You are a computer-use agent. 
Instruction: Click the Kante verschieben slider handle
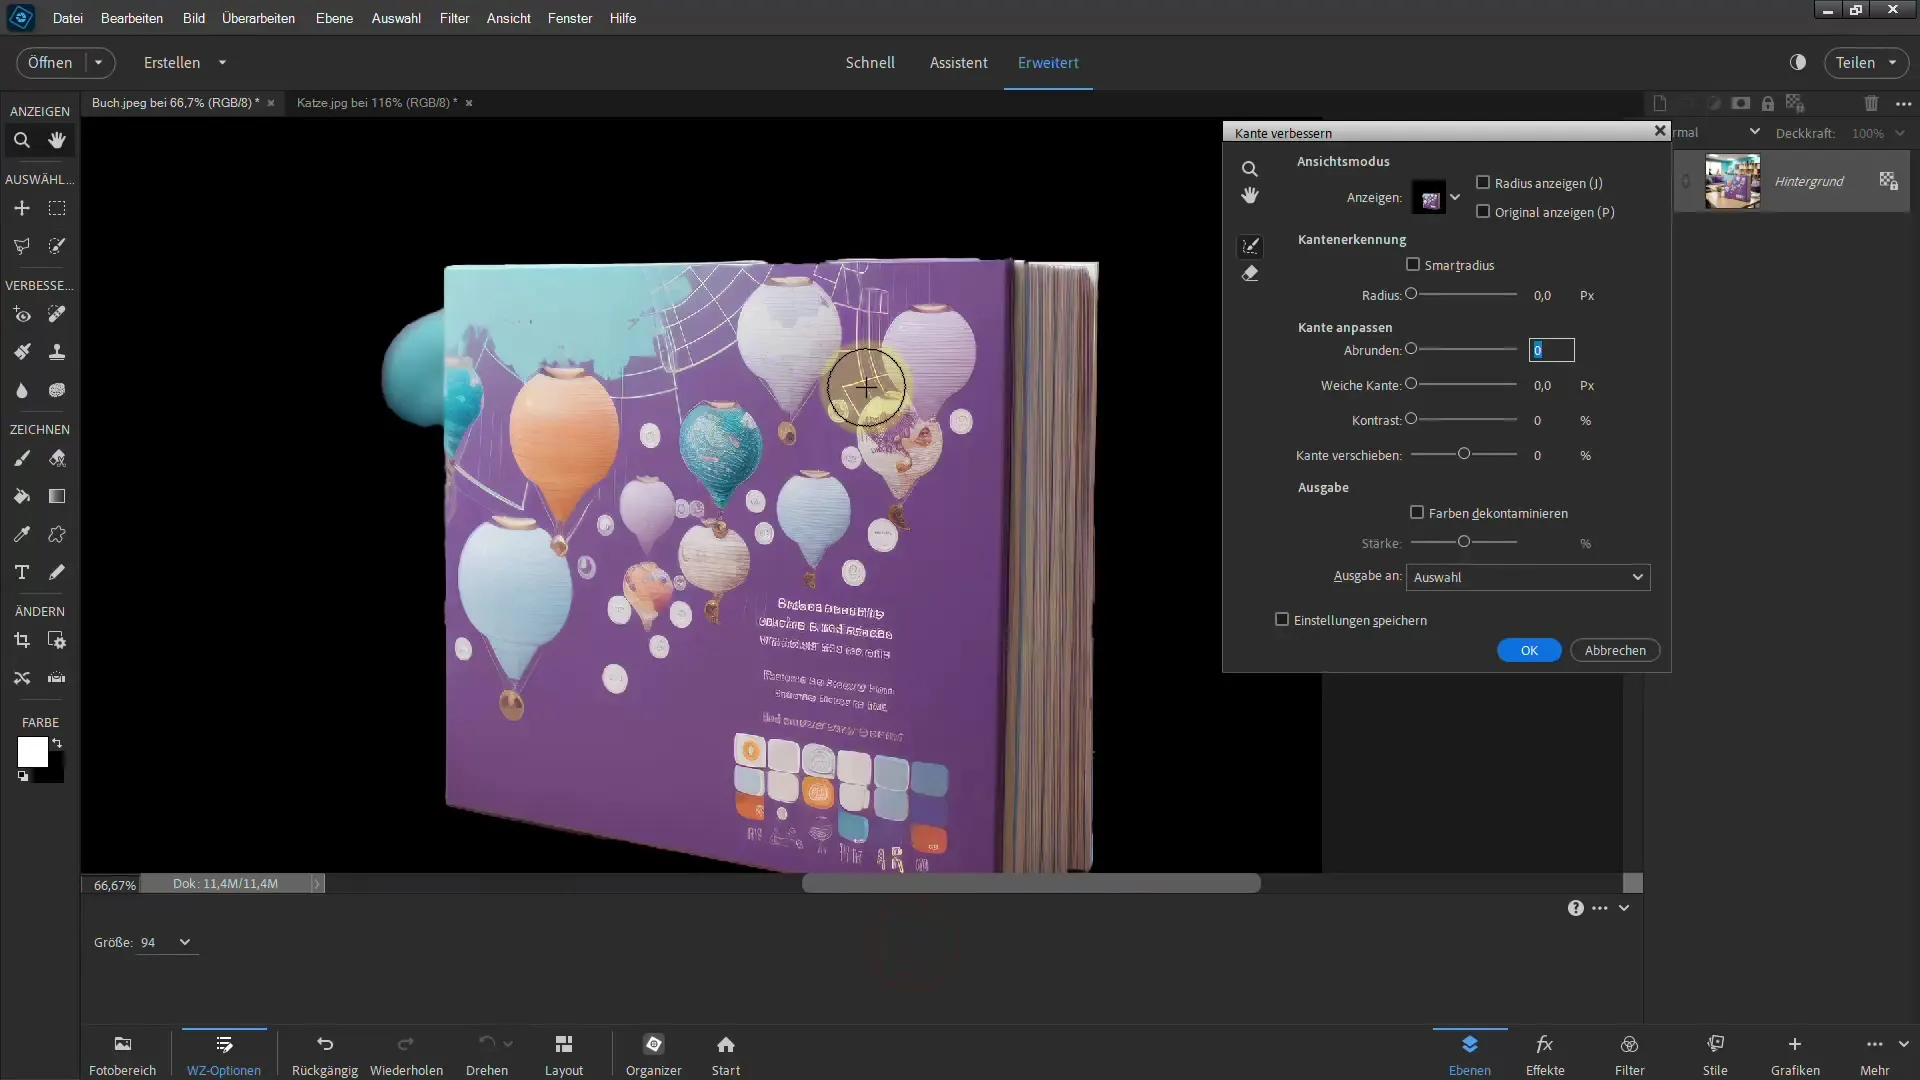pyautogui.click(x=1464, y=454)
